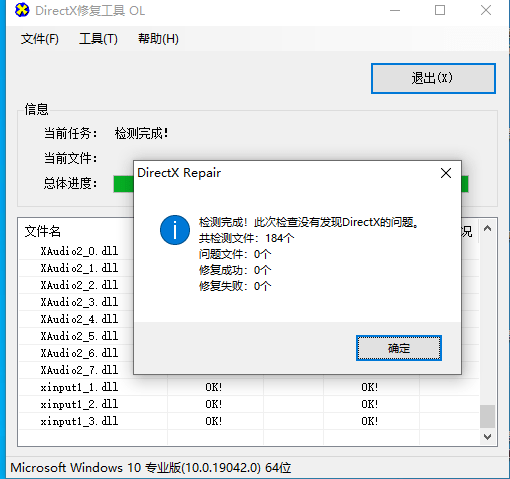Click the scroll down arrow of file list

[487, 437]
